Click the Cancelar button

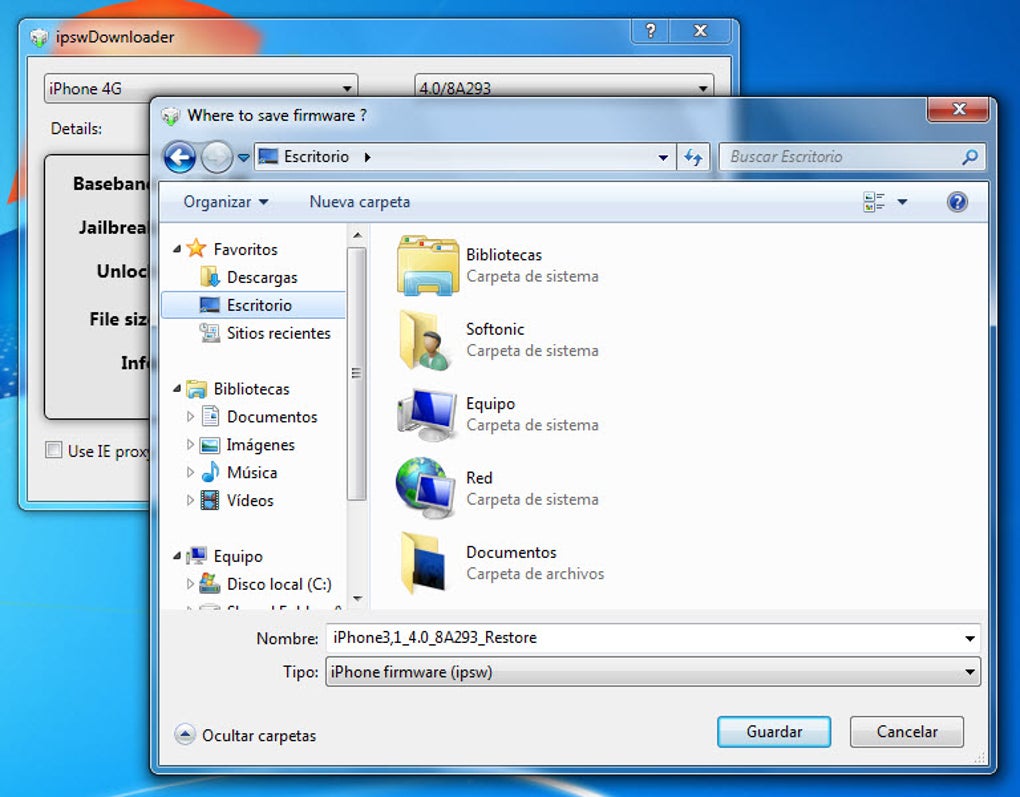(x=907, y=732)
